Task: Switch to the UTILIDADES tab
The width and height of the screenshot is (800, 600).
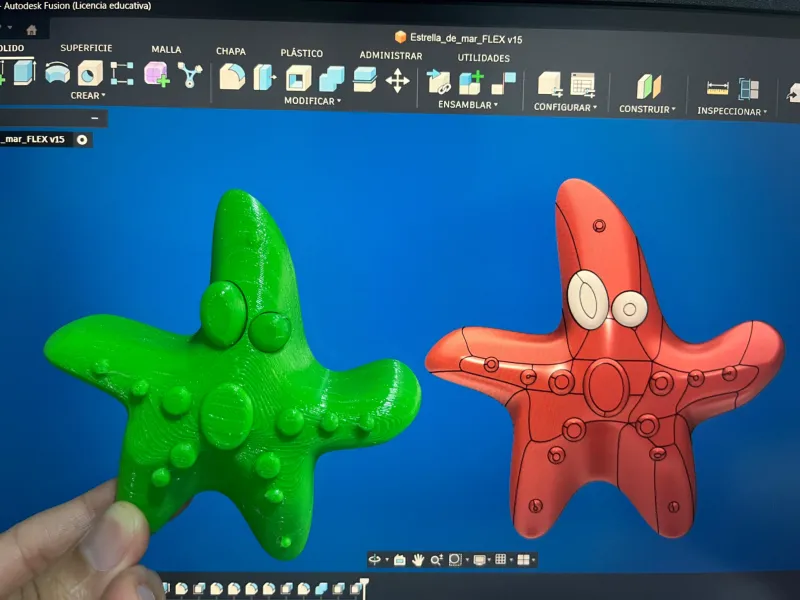Action: pyautogui.click(x=484, y=58)
